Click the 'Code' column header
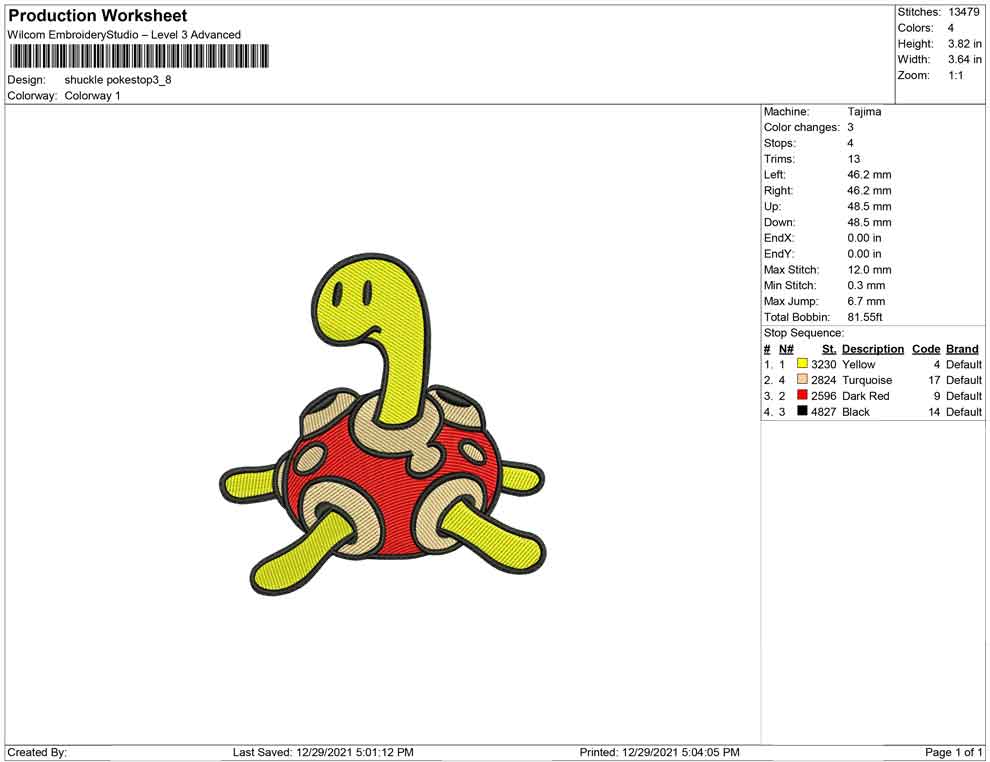 point(926,349)
